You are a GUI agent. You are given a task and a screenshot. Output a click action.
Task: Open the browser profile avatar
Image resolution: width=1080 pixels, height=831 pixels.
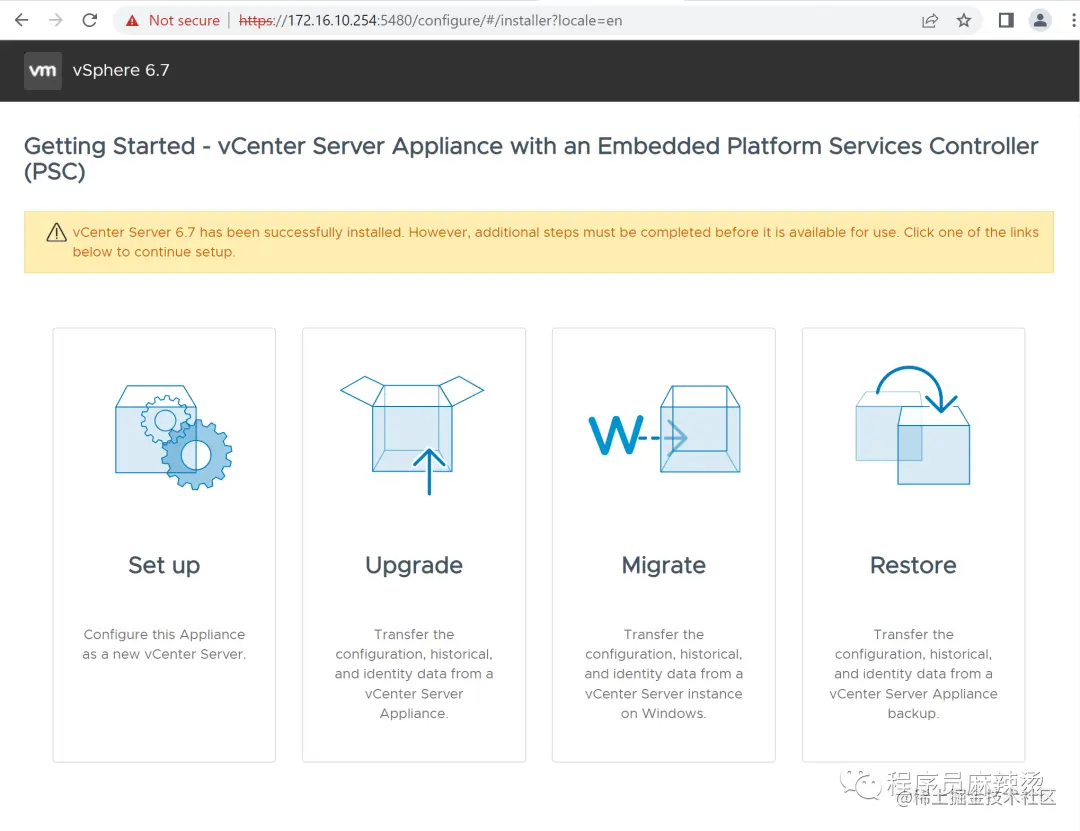point(1040,21)
